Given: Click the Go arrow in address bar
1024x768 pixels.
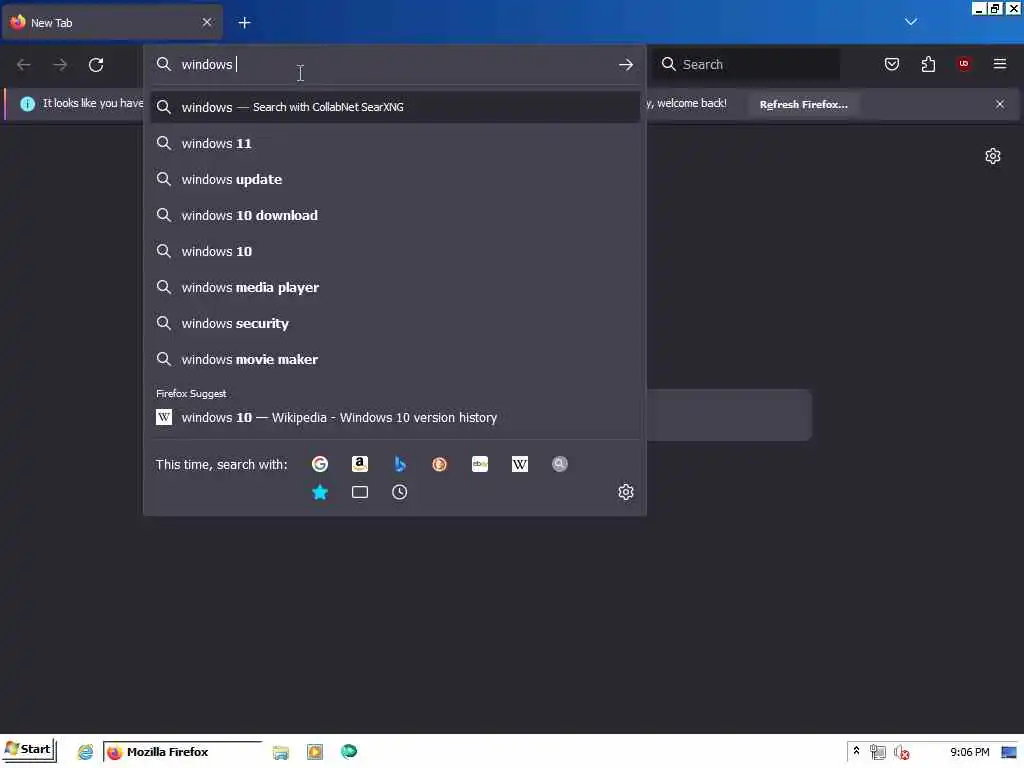Looking at the screenshot, I should tap(626, 65).
